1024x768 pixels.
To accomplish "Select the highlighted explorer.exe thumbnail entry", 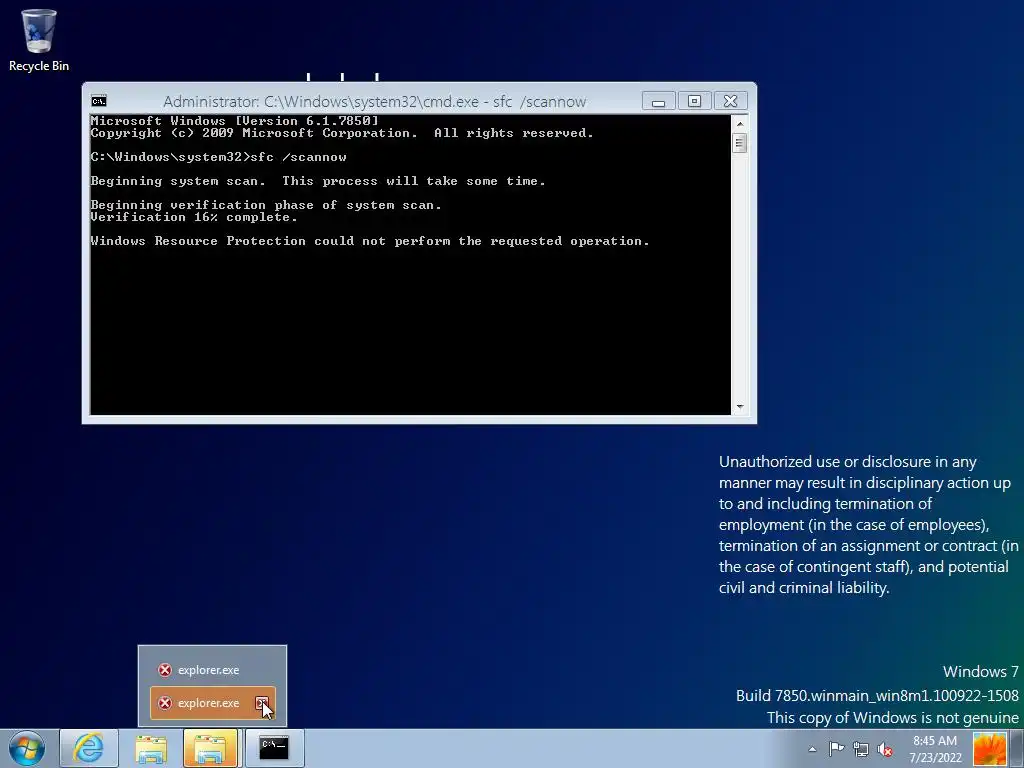I will [x=212, y=703].
